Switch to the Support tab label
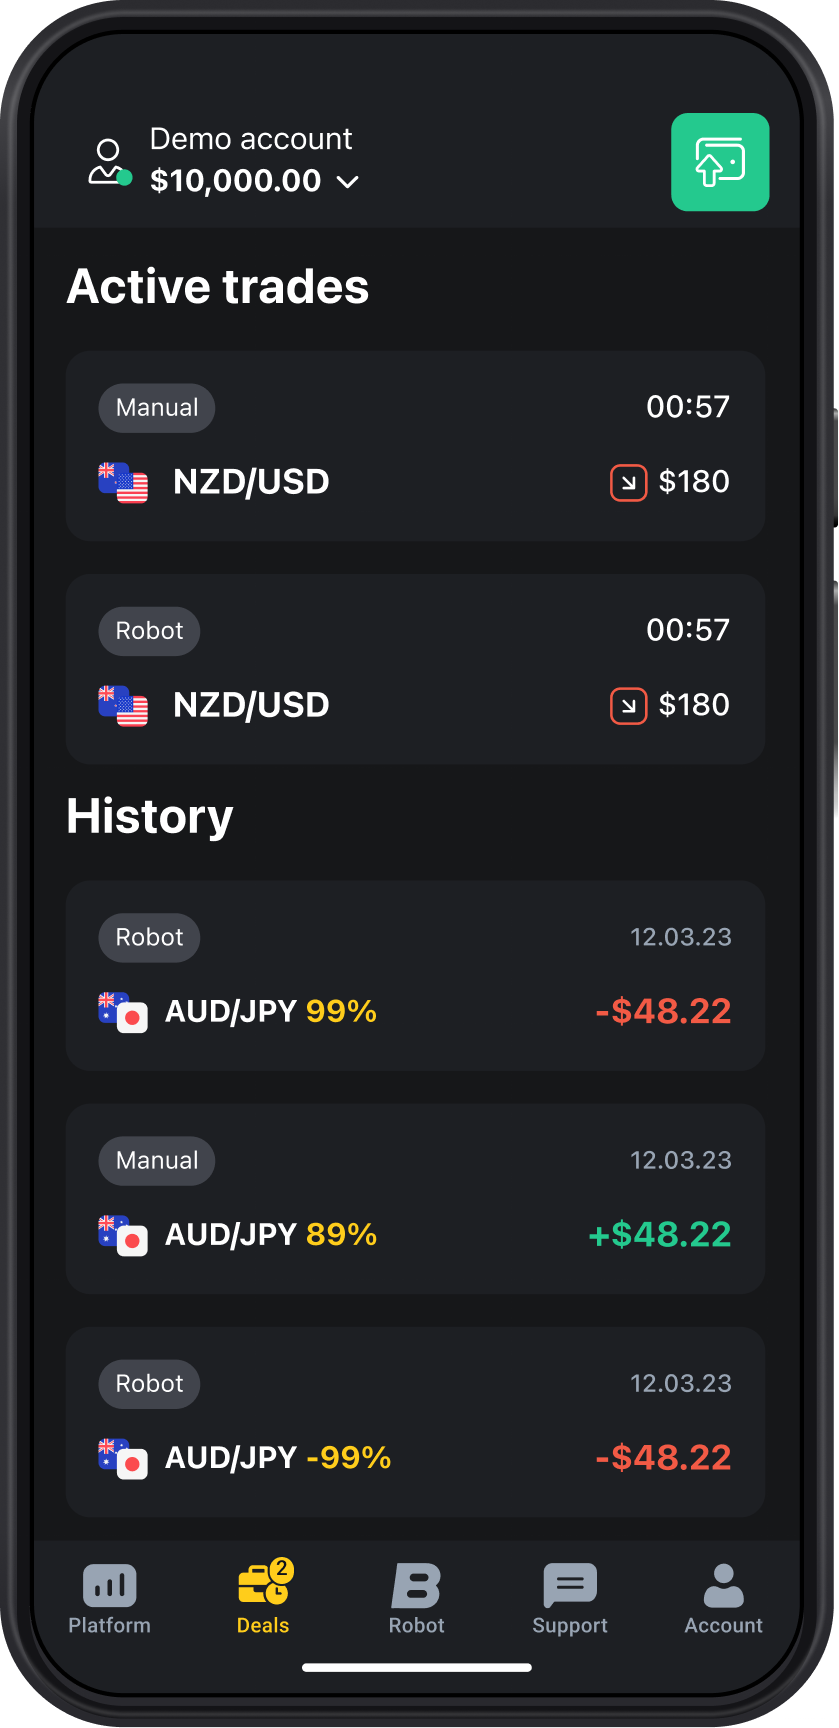The height and width of the screenshot is (1728, 839). click(570, 1626)
